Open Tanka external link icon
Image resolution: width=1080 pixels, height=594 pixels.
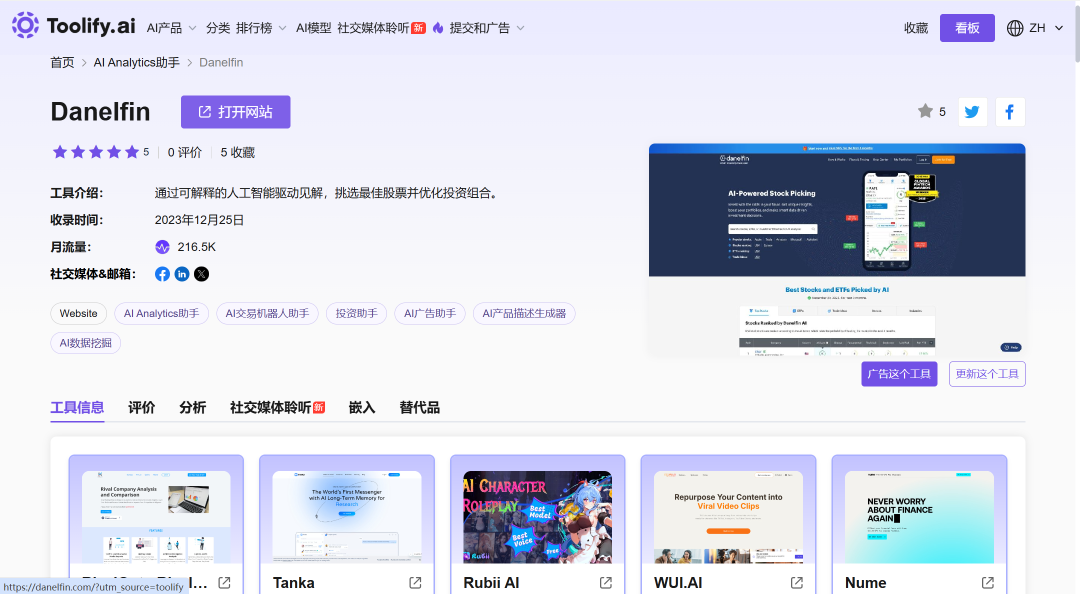pyautogui.click(x=415, y=583)
